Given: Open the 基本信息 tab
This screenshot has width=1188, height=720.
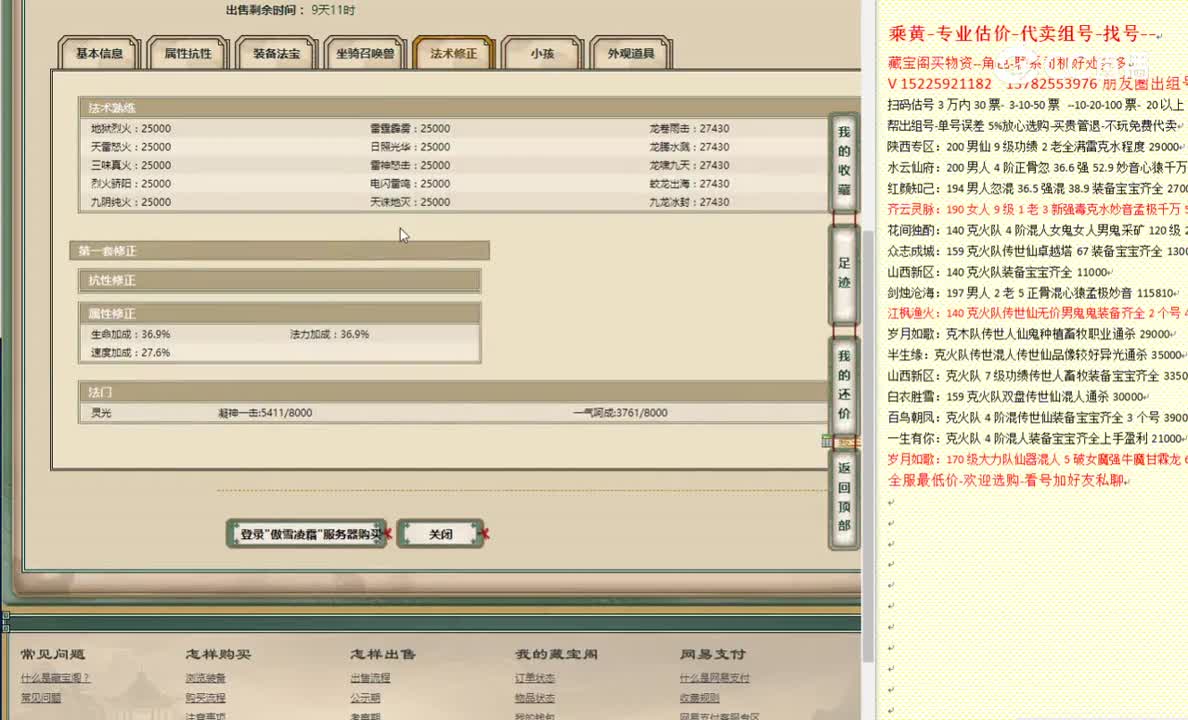Looking at the screenshot, I should (99, 53).
